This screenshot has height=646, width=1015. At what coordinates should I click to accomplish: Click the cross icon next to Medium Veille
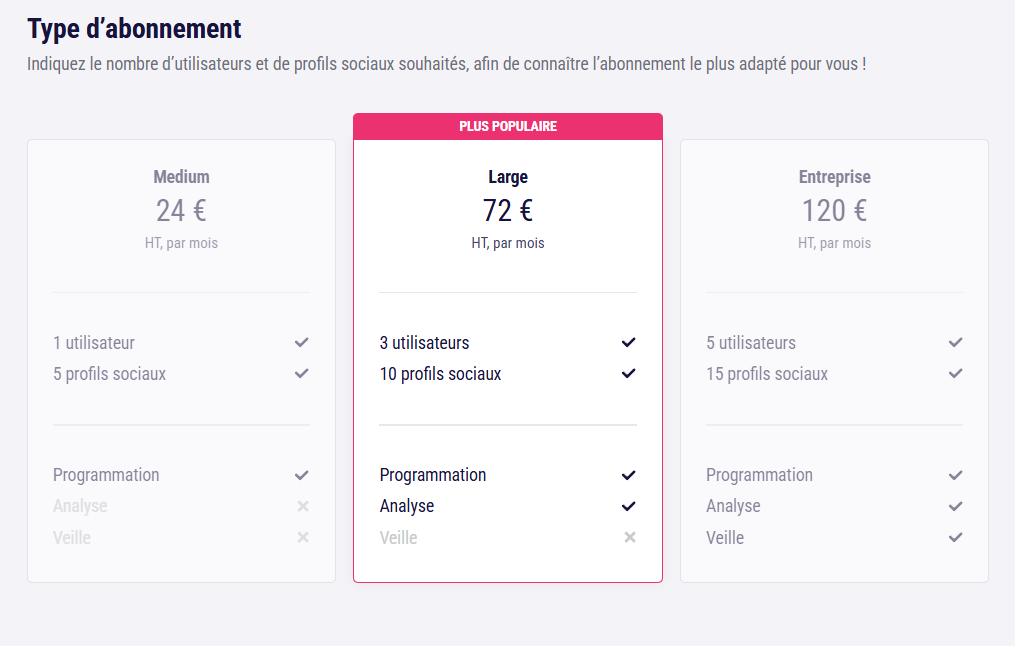303,537
